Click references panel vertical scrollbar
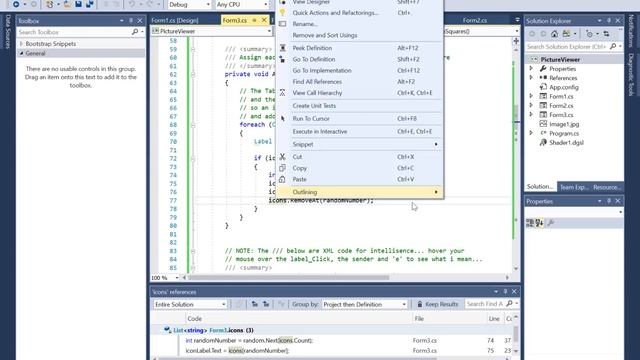640x360 pixels. tap(516, 334)
